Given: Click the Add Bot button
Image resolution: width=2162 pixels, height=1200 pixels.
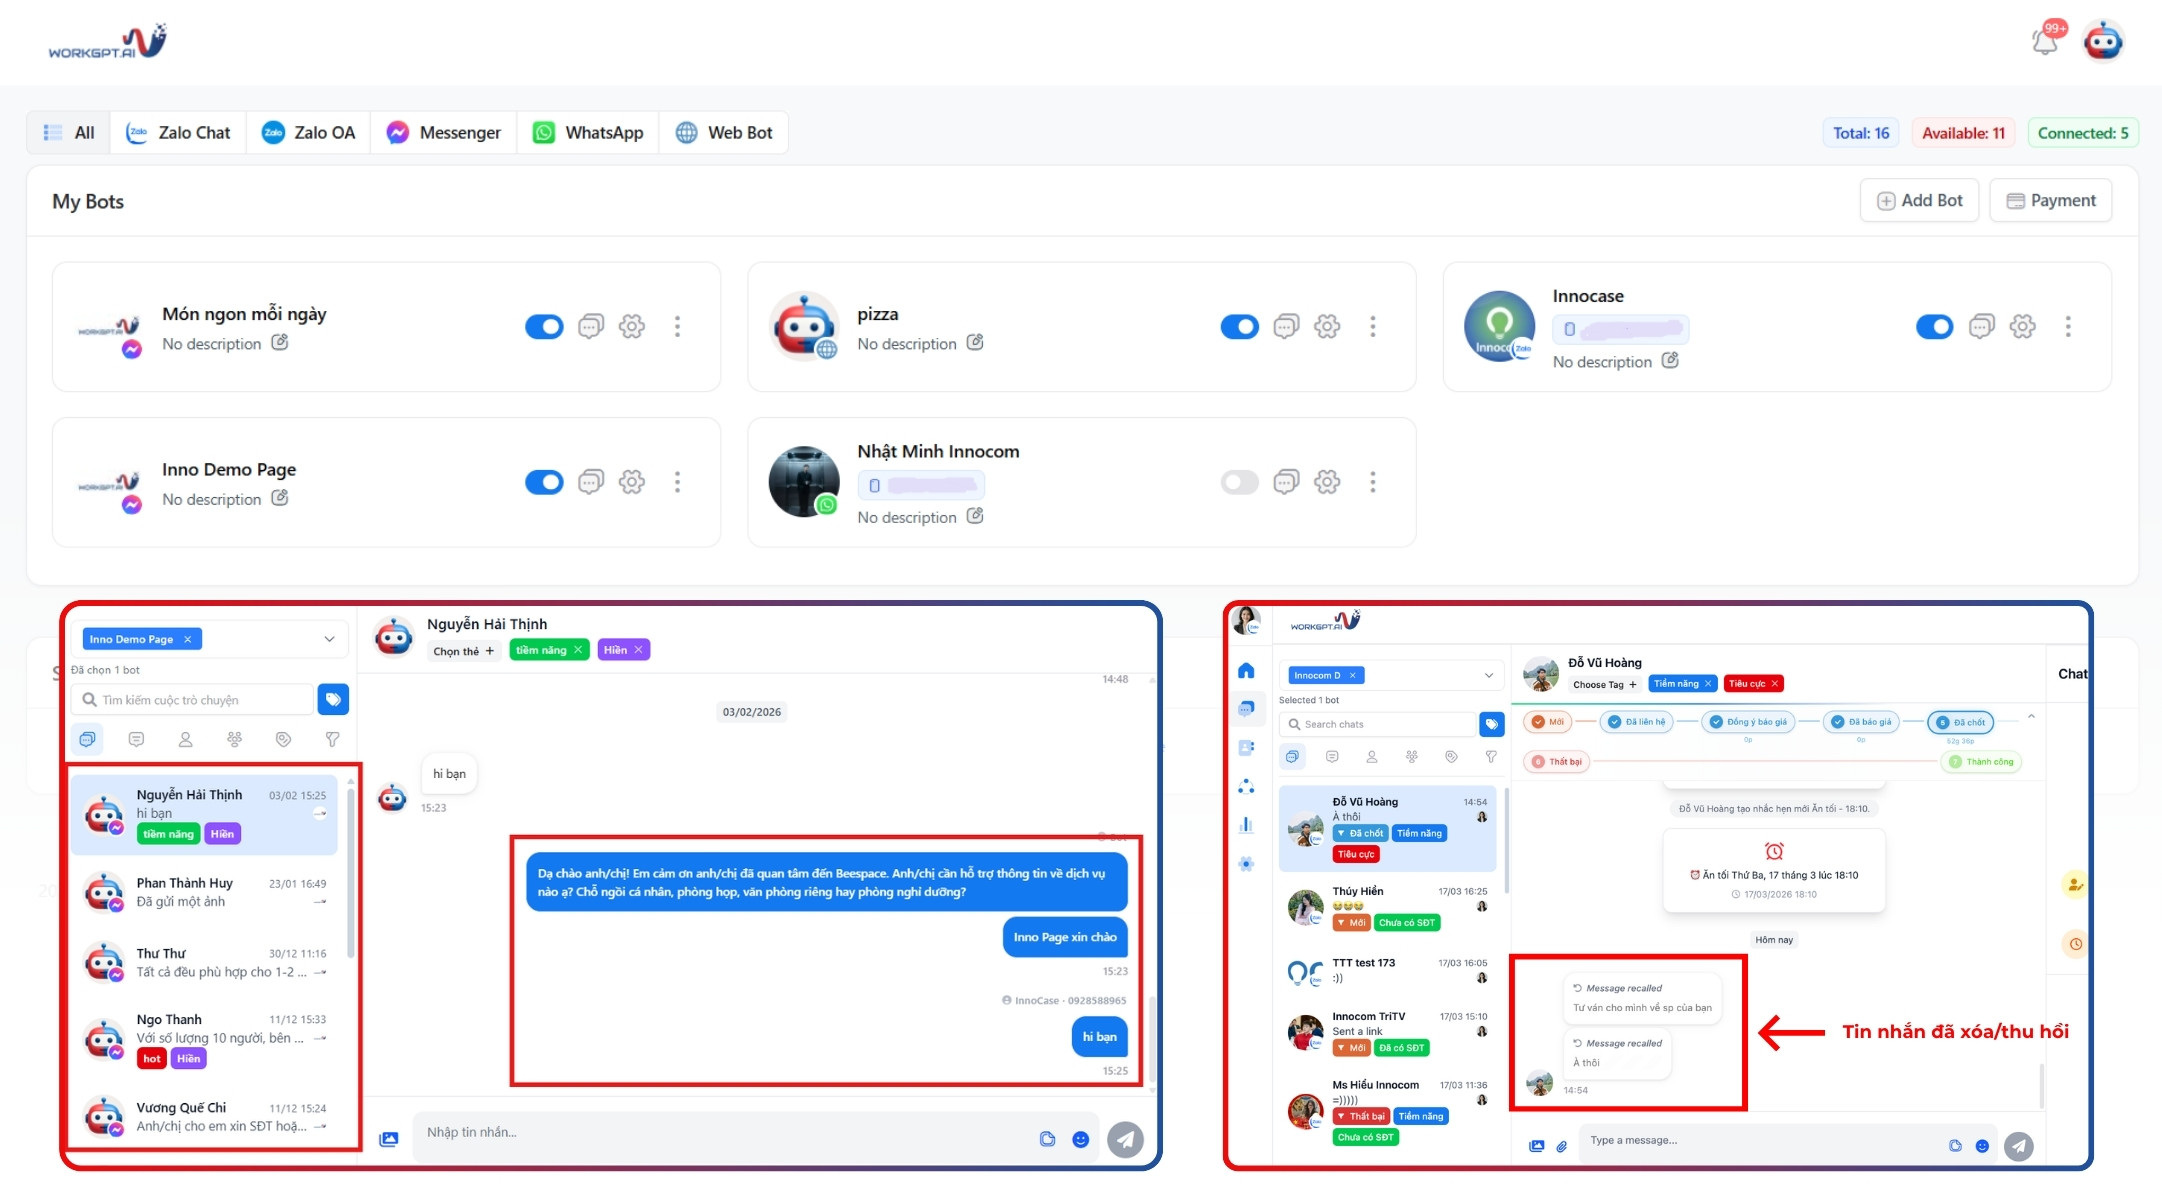Looking at the screenshot, I should point(1919,200).
